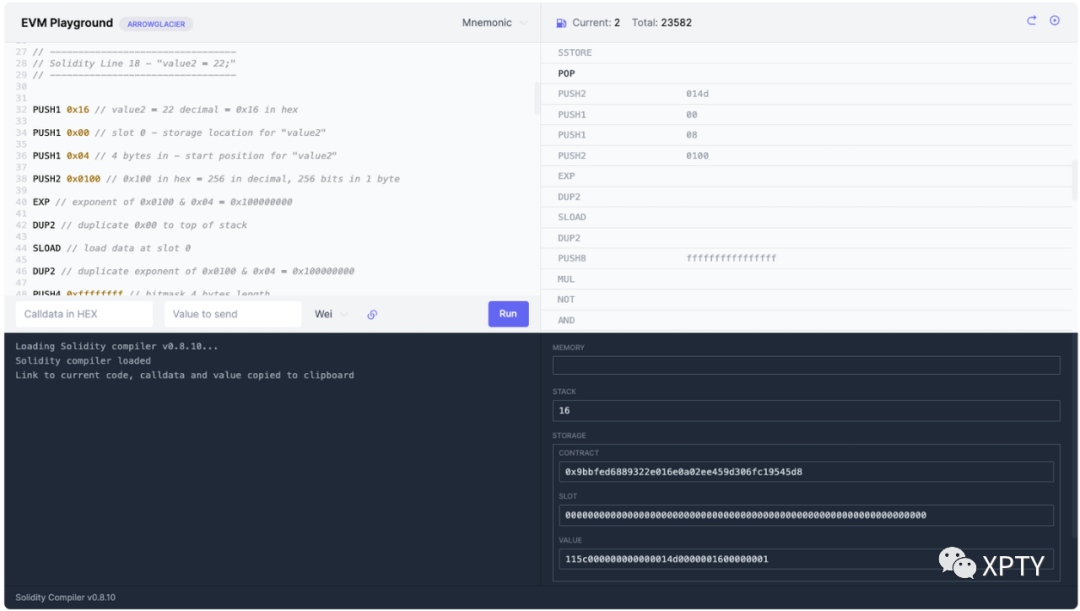Click the gas pump icon beside Current

tap(561, 22)
